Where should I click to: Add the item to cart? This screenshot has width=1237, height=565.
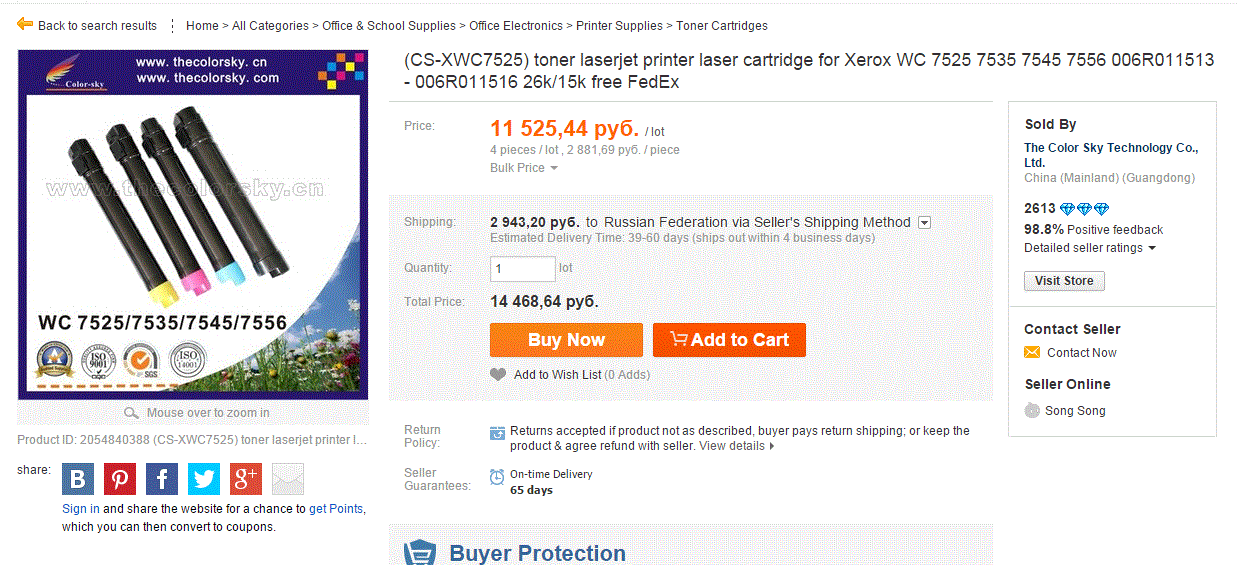[x=729, y=340]
